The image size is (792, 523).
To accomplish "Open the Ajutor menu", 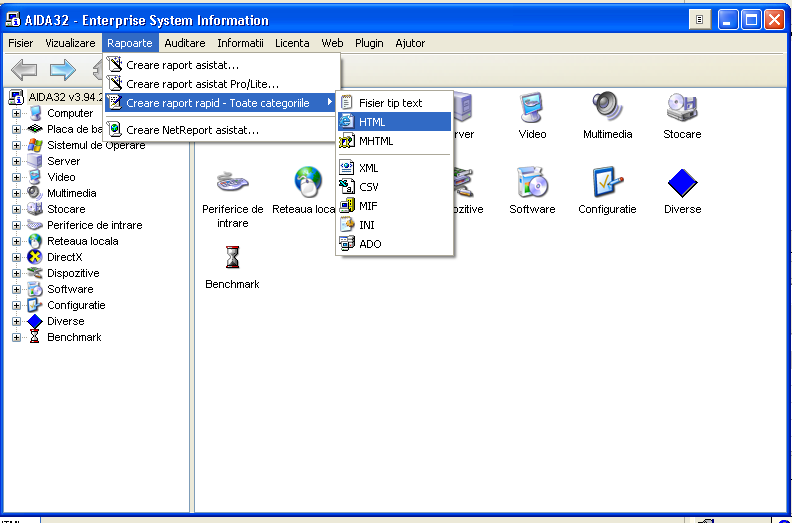I will (410, 43).
